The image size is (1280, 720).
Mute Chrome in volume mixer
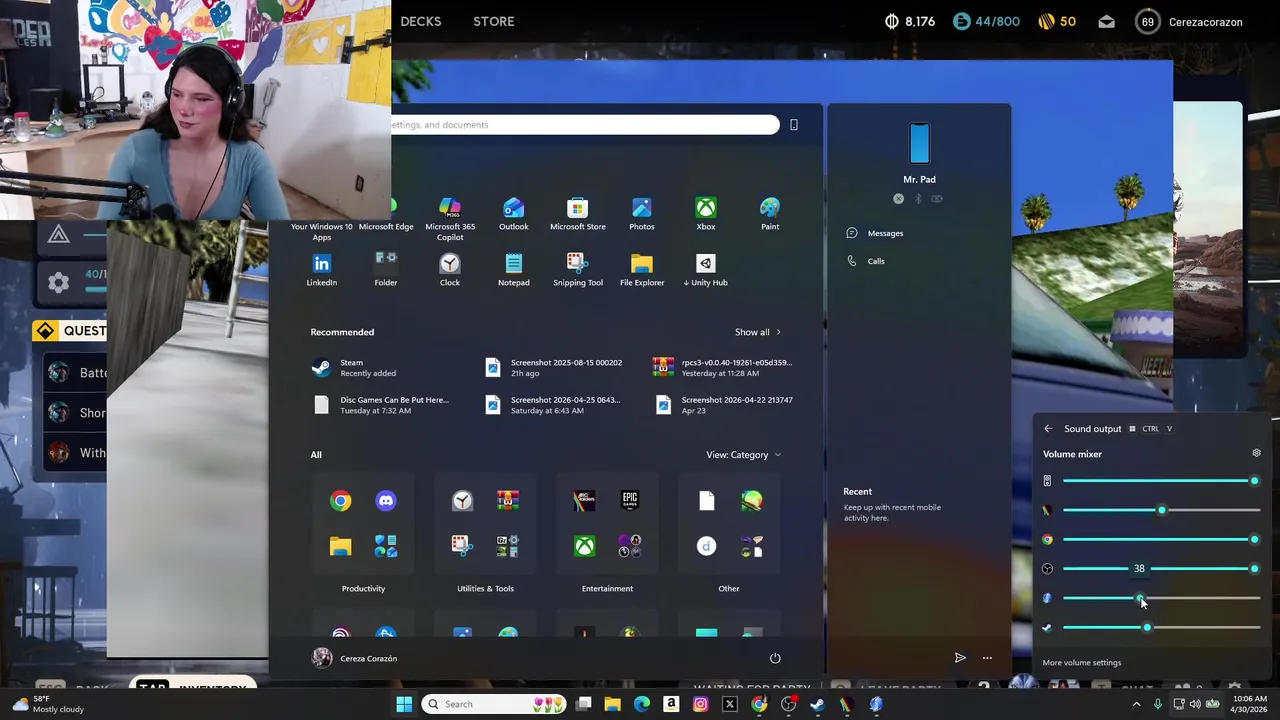(1047, 539)
